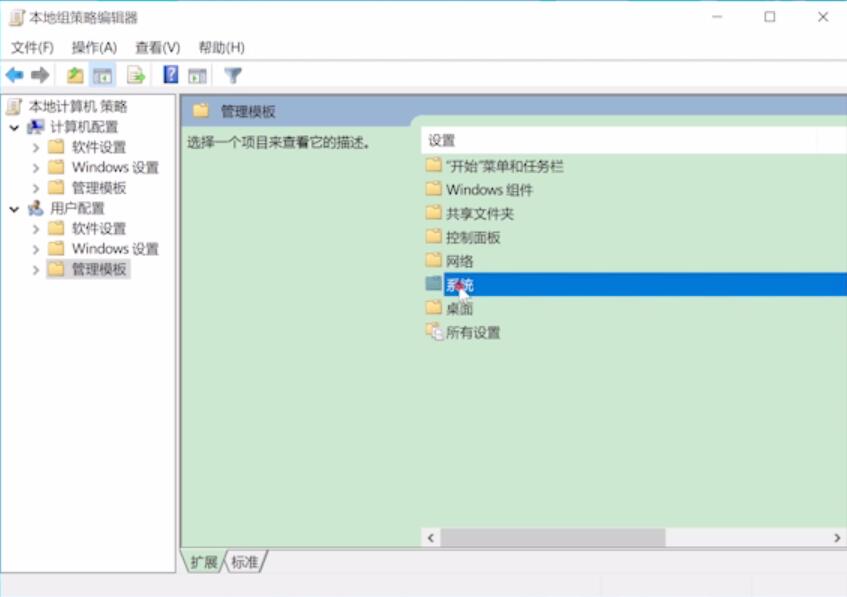This screenshot has height=597, width=847.
Task: Expand Windows 设置 under 计算机配置
Action: tap(36, 168)
